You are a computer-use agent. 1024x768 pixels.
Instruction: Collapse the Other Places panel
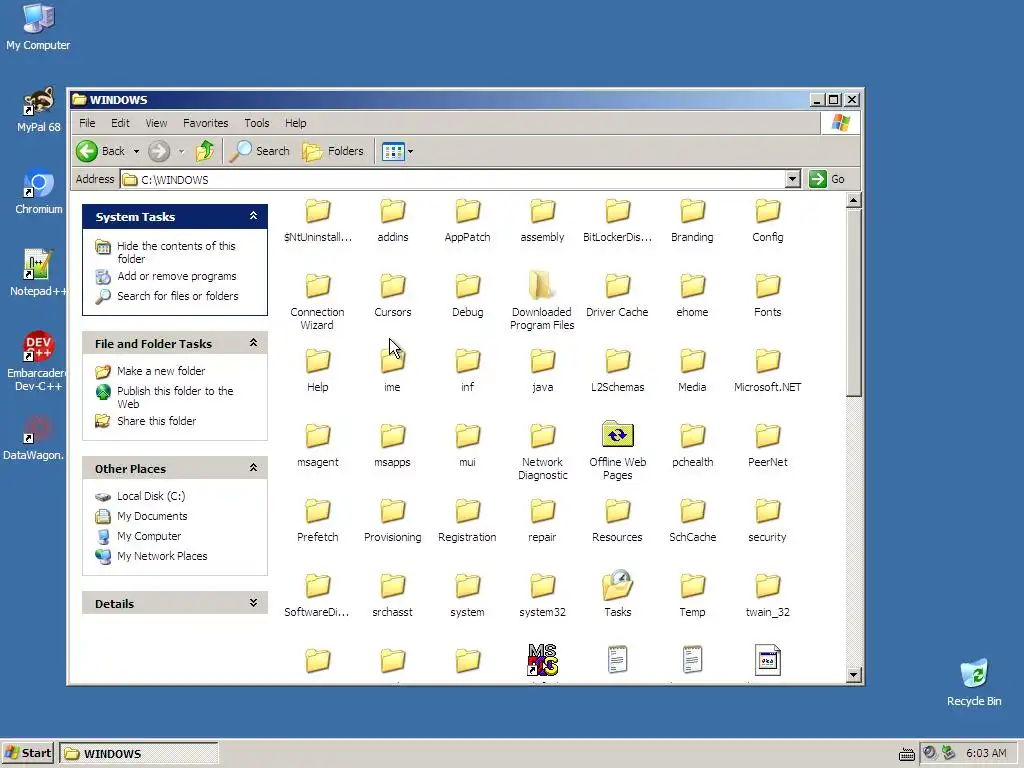(253, 468)
